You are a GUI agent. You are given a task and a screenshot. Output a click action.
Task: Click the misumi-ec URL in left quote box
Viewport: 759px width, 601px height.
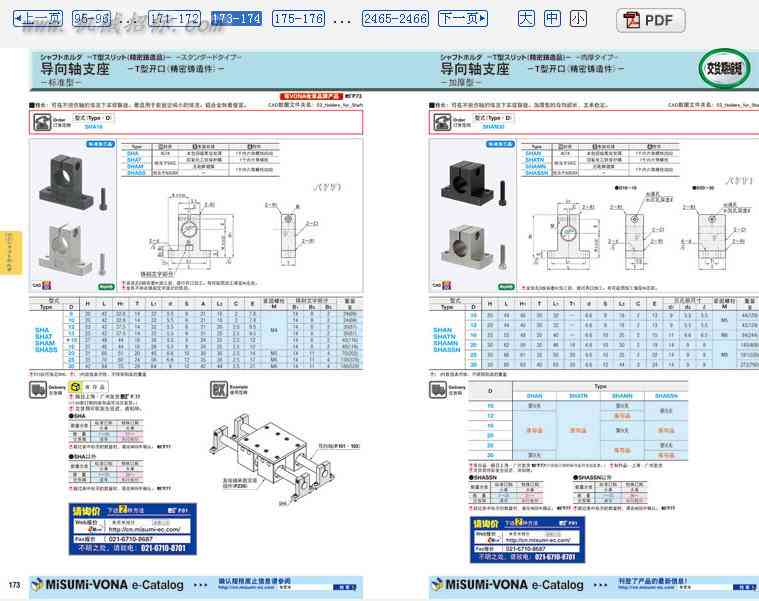(144, 529)
